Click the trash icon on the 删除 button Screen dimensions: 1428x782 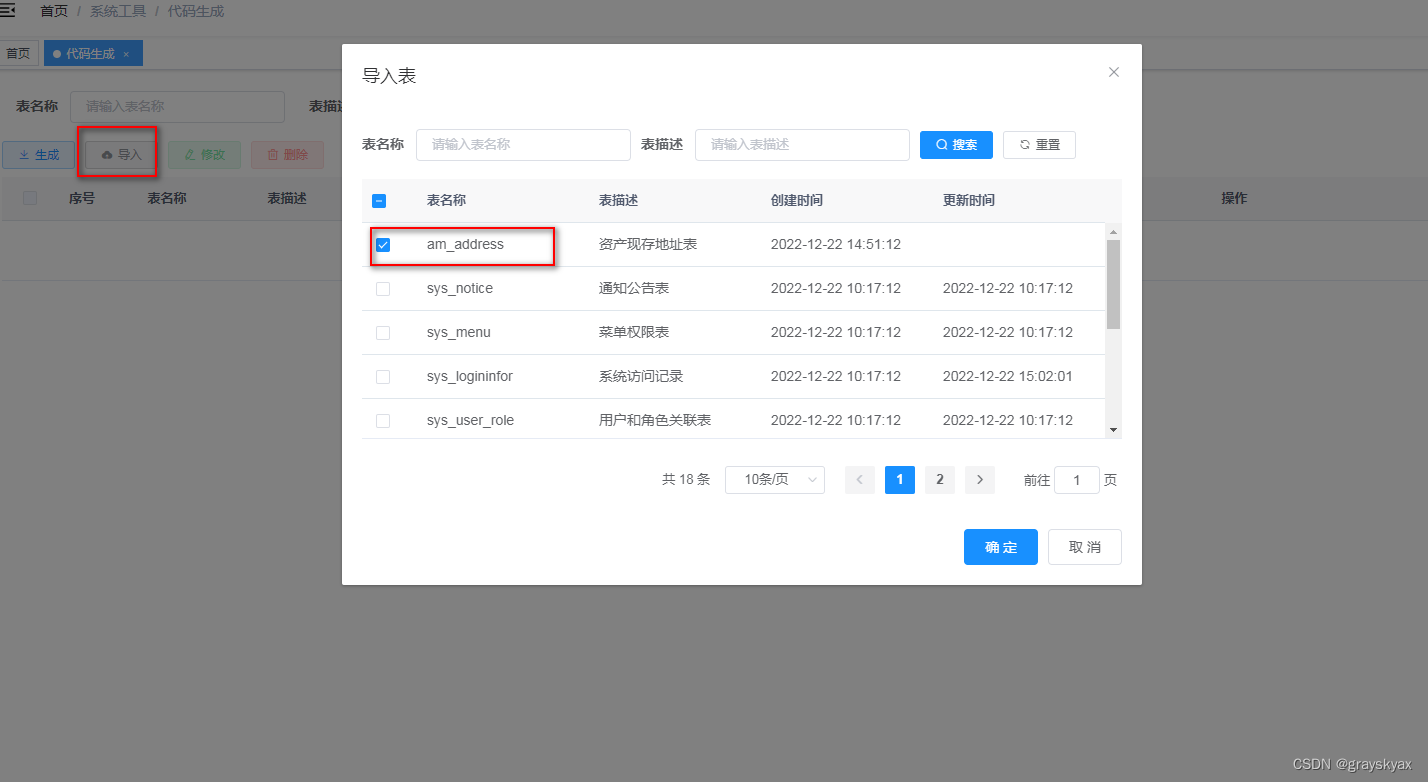[x=272, y=154]
